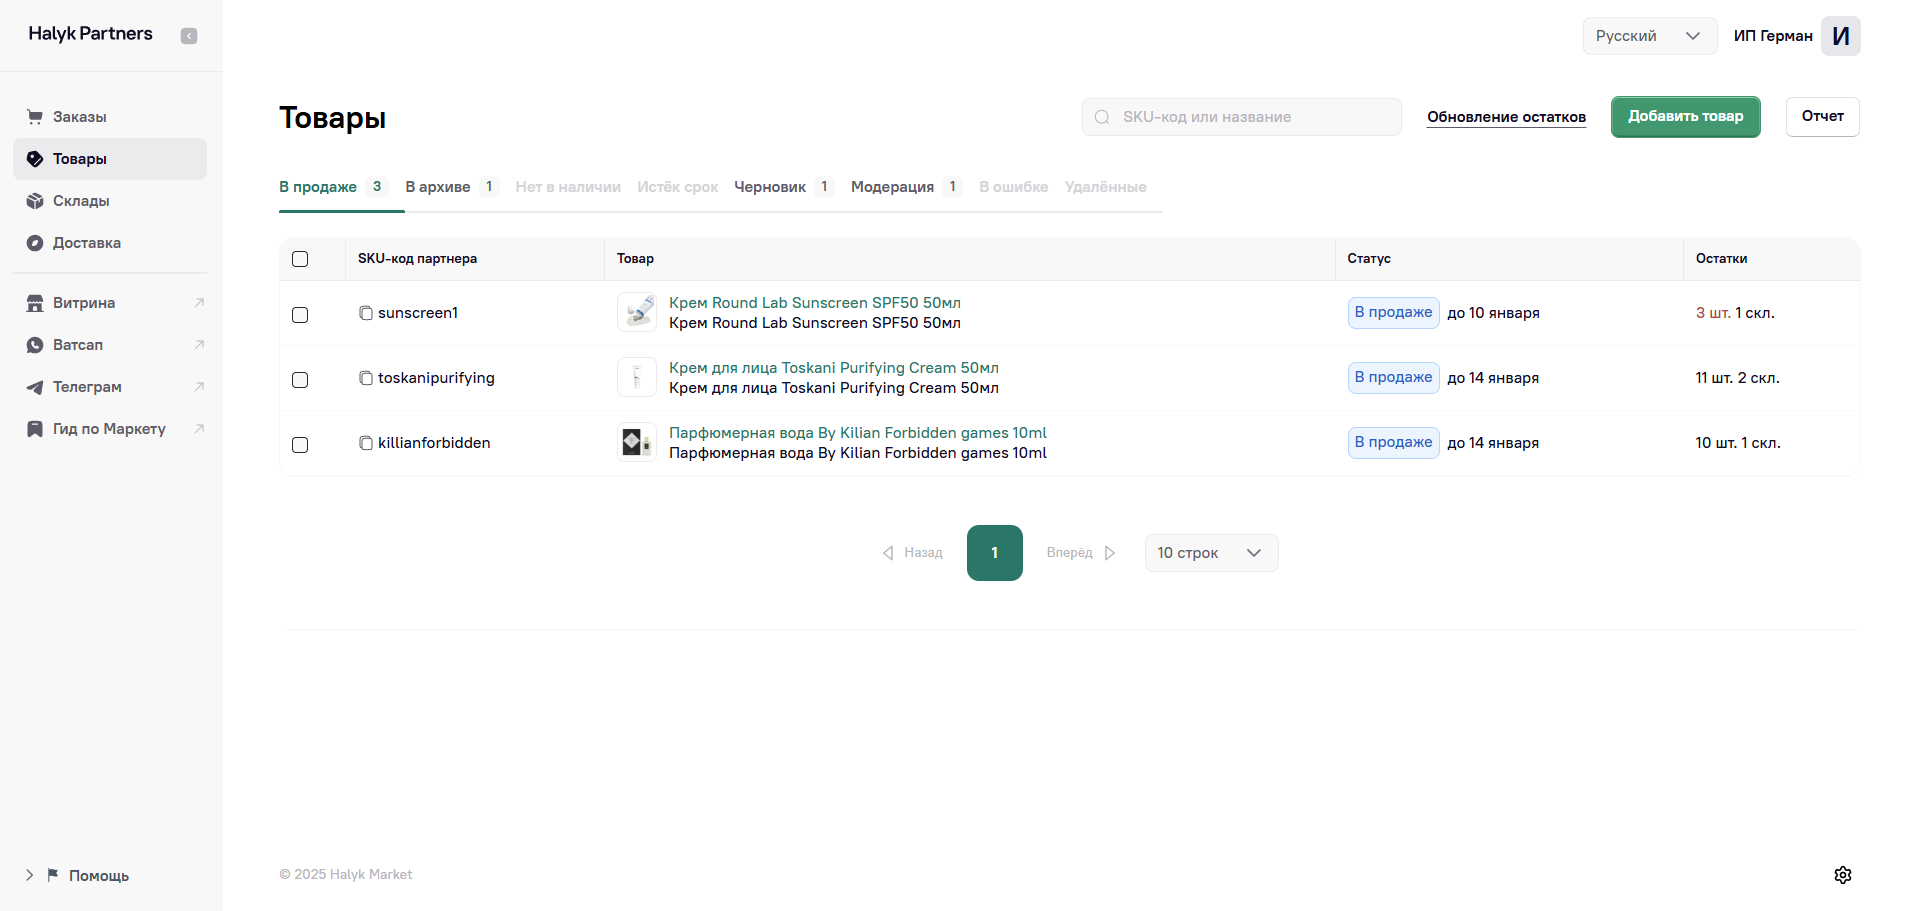Open the Модерация tab
1913x911 pixels.
pyautogui.click(x=892, y=187)
